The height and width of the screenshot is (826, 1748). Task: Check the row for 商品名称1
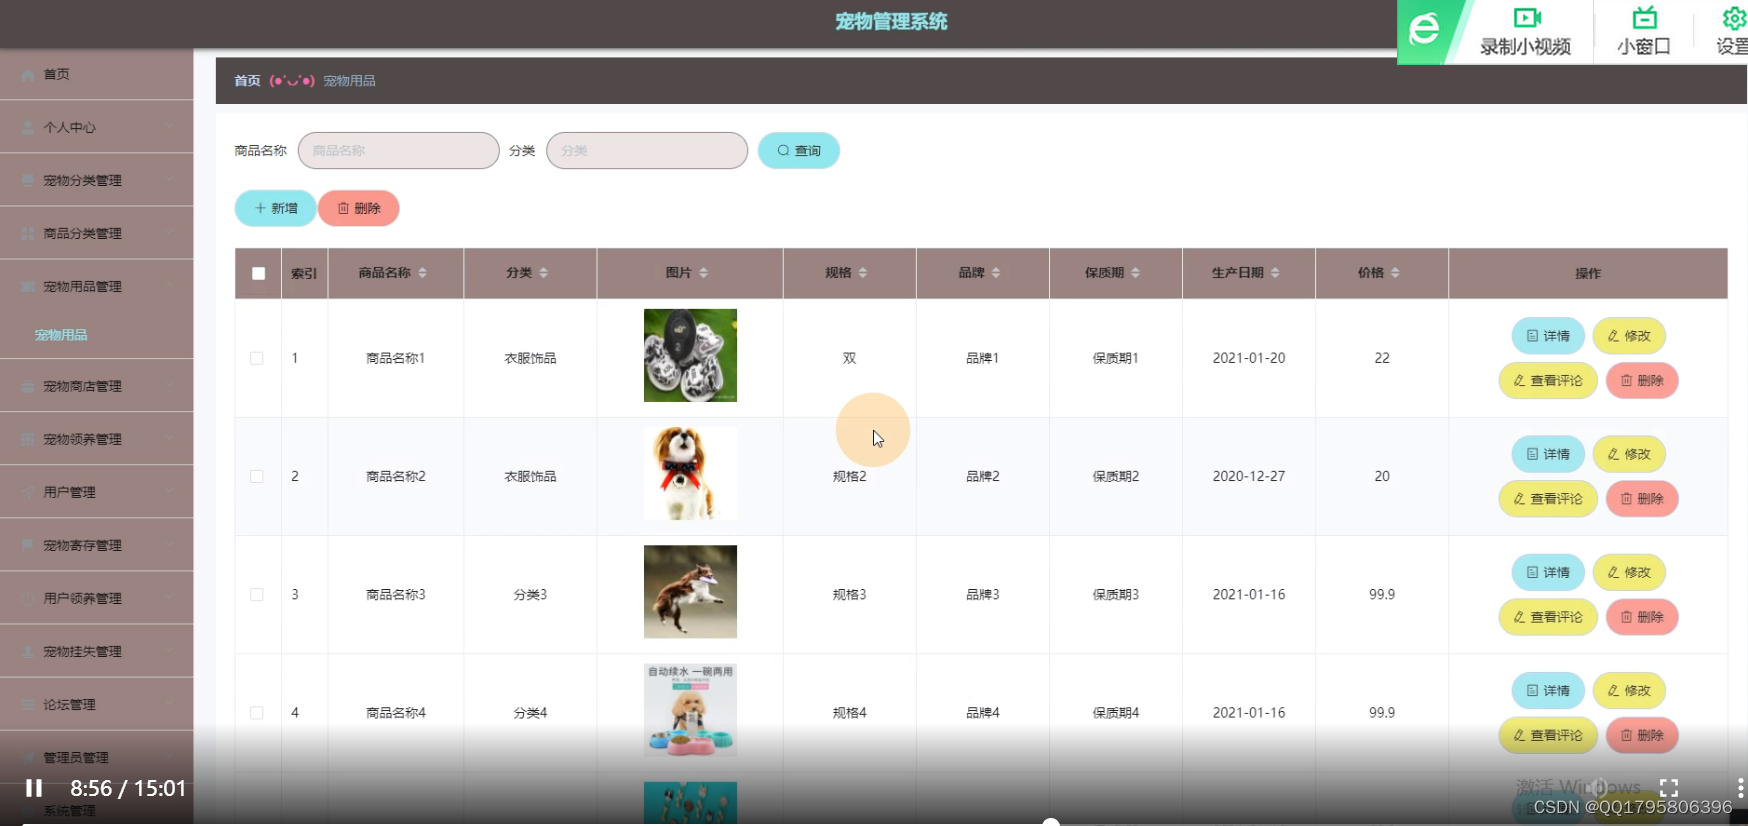pyautogui.click(x=257, y=358)
